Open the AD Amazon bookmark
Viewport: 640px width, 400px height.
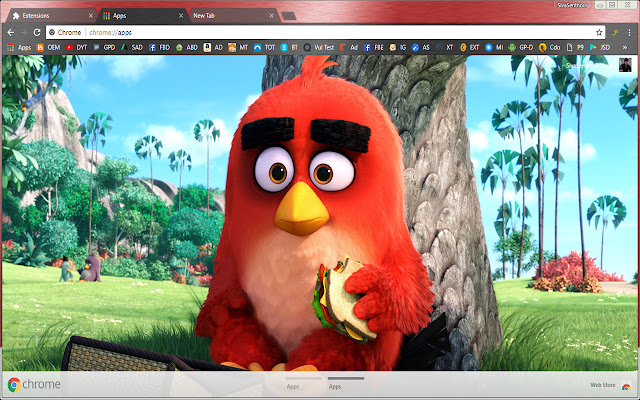click(213, 47)
